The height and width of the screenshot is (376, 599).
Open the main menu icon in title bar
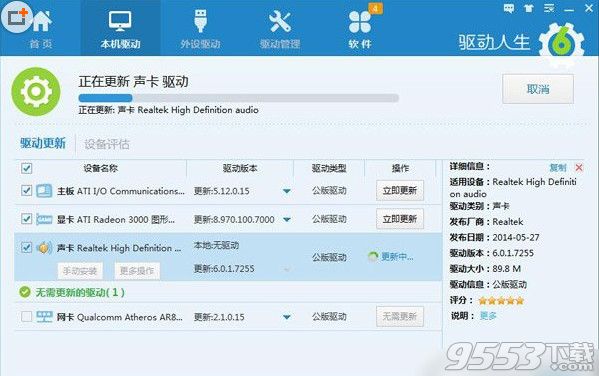(x=549, y=8)
